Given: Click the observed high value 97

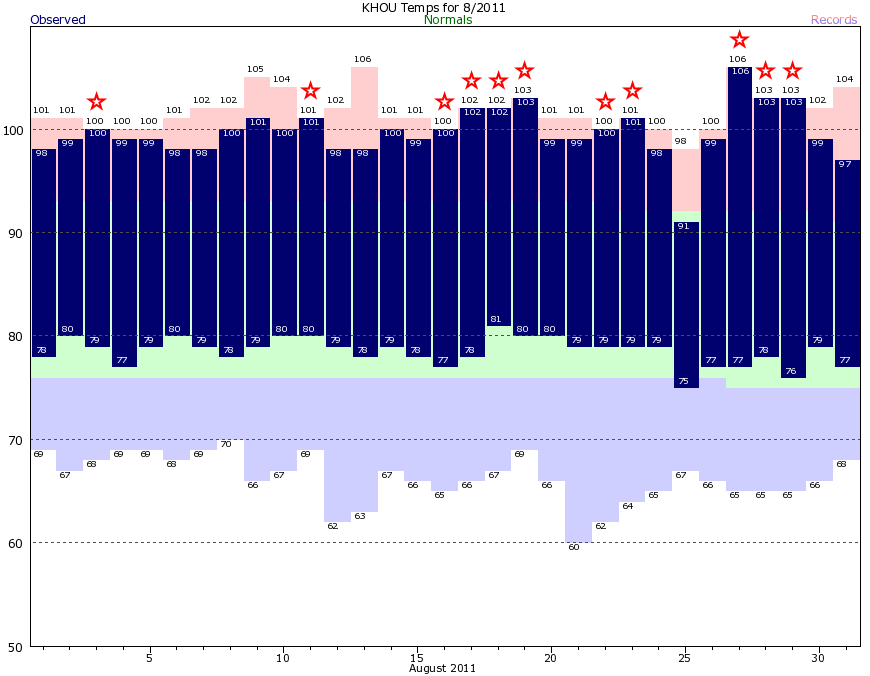Looking at the screenshot, I should 844,164.
